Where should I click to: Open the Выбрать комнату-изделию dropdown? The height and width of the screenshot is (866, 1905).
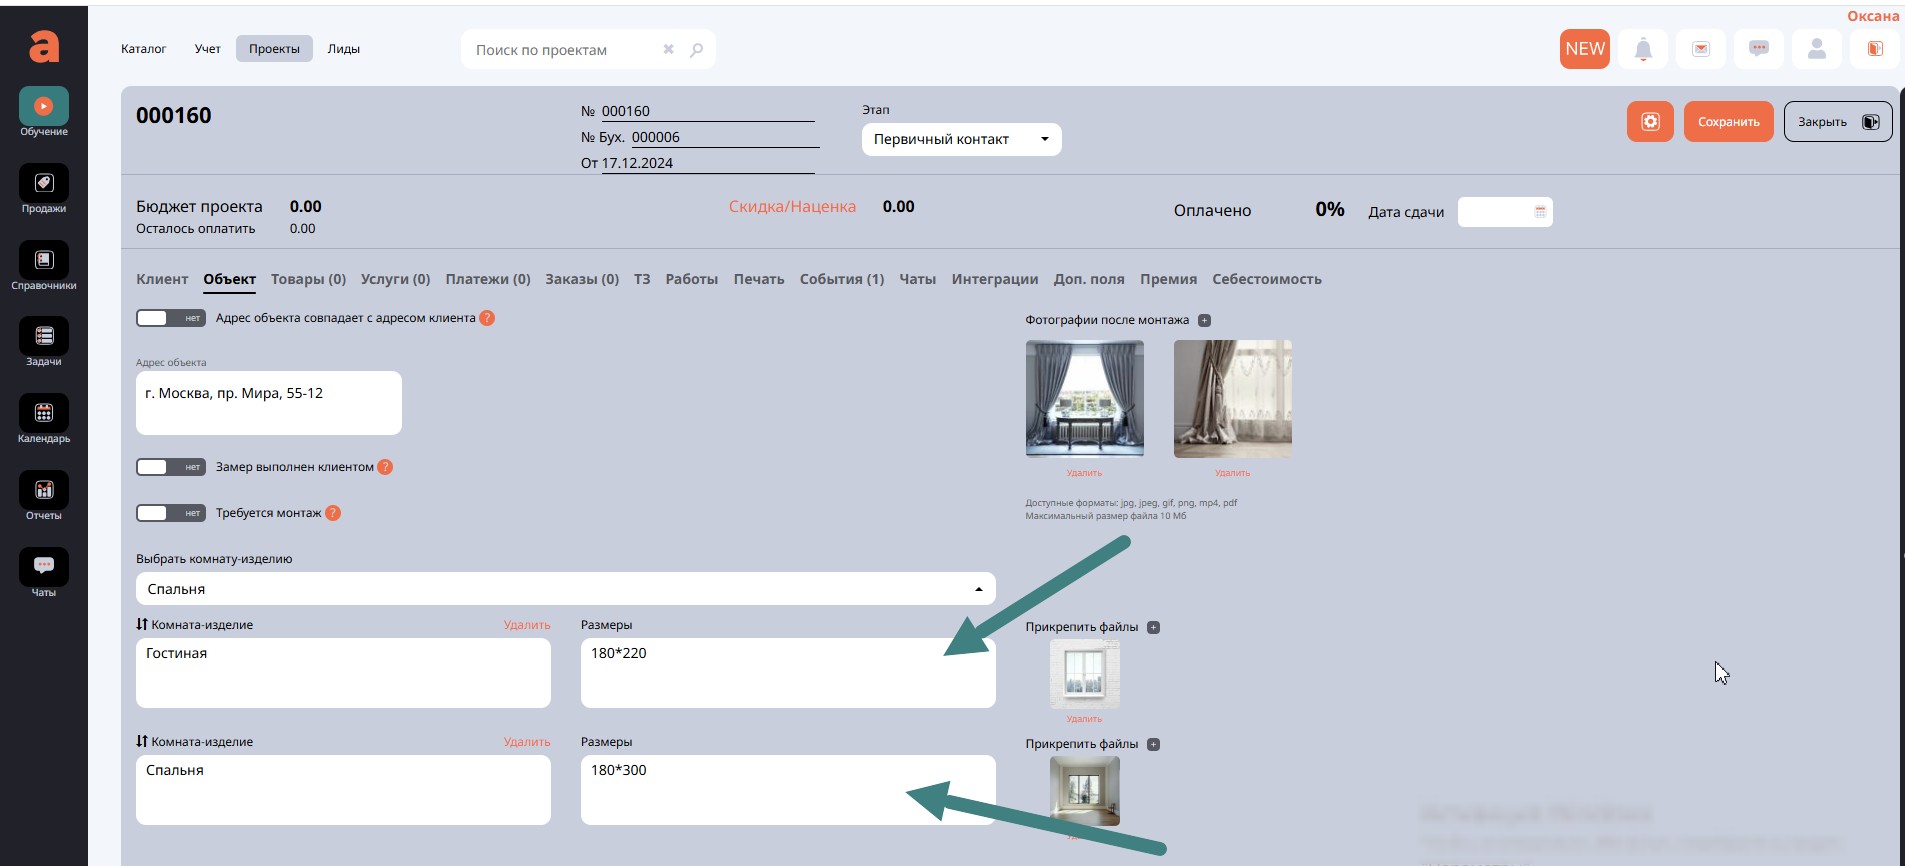tap(565, 589)
